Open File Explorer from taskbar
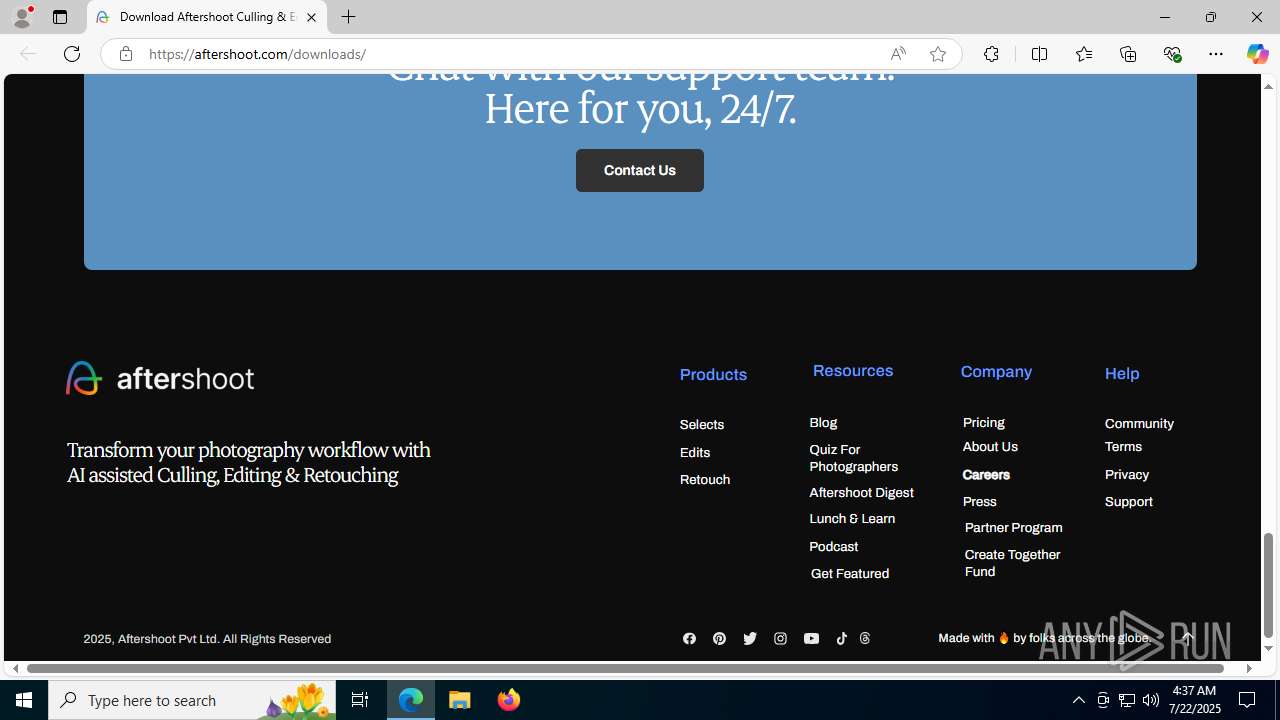Screen dimensions: 1280x720 [x=460, y=700]
